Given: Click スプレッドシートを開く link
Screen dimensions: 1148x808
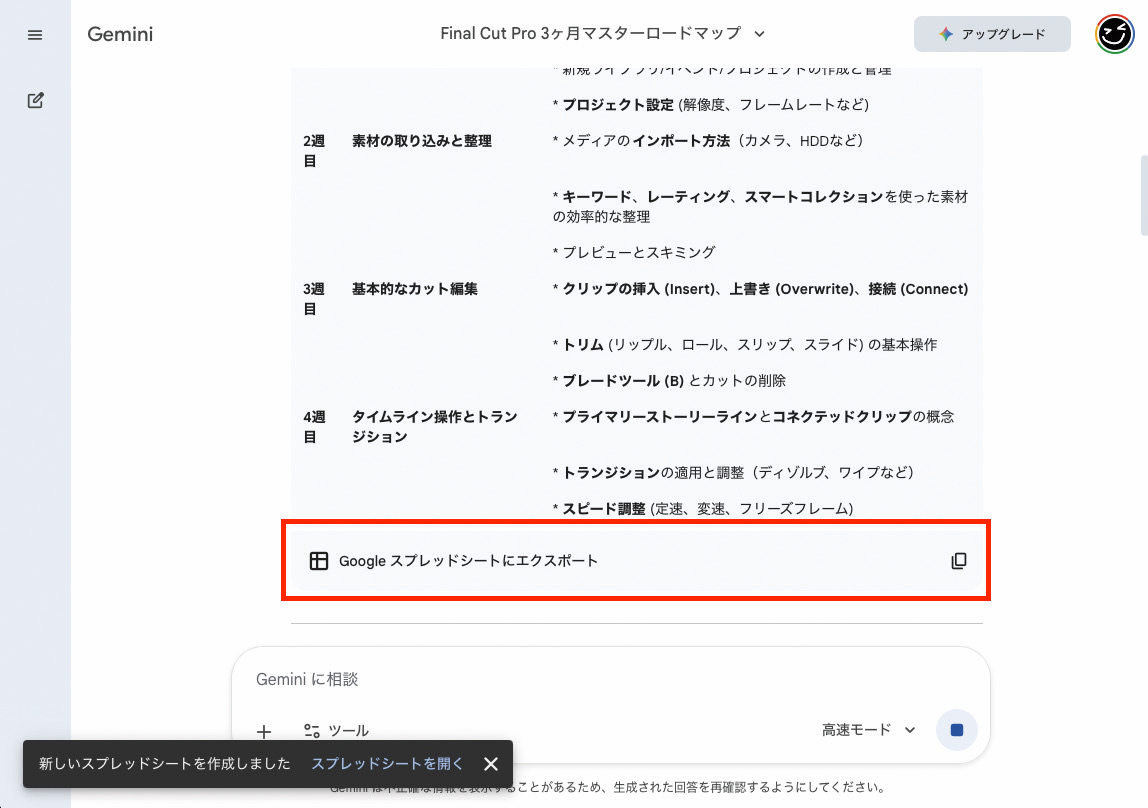Looking at the screenshot, I should 387,763.
